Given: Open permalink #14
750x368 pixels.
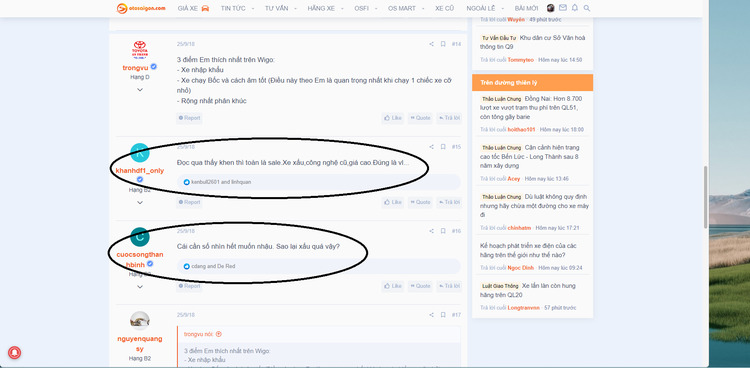Looking at the screenshot, I should click(456, 44).
